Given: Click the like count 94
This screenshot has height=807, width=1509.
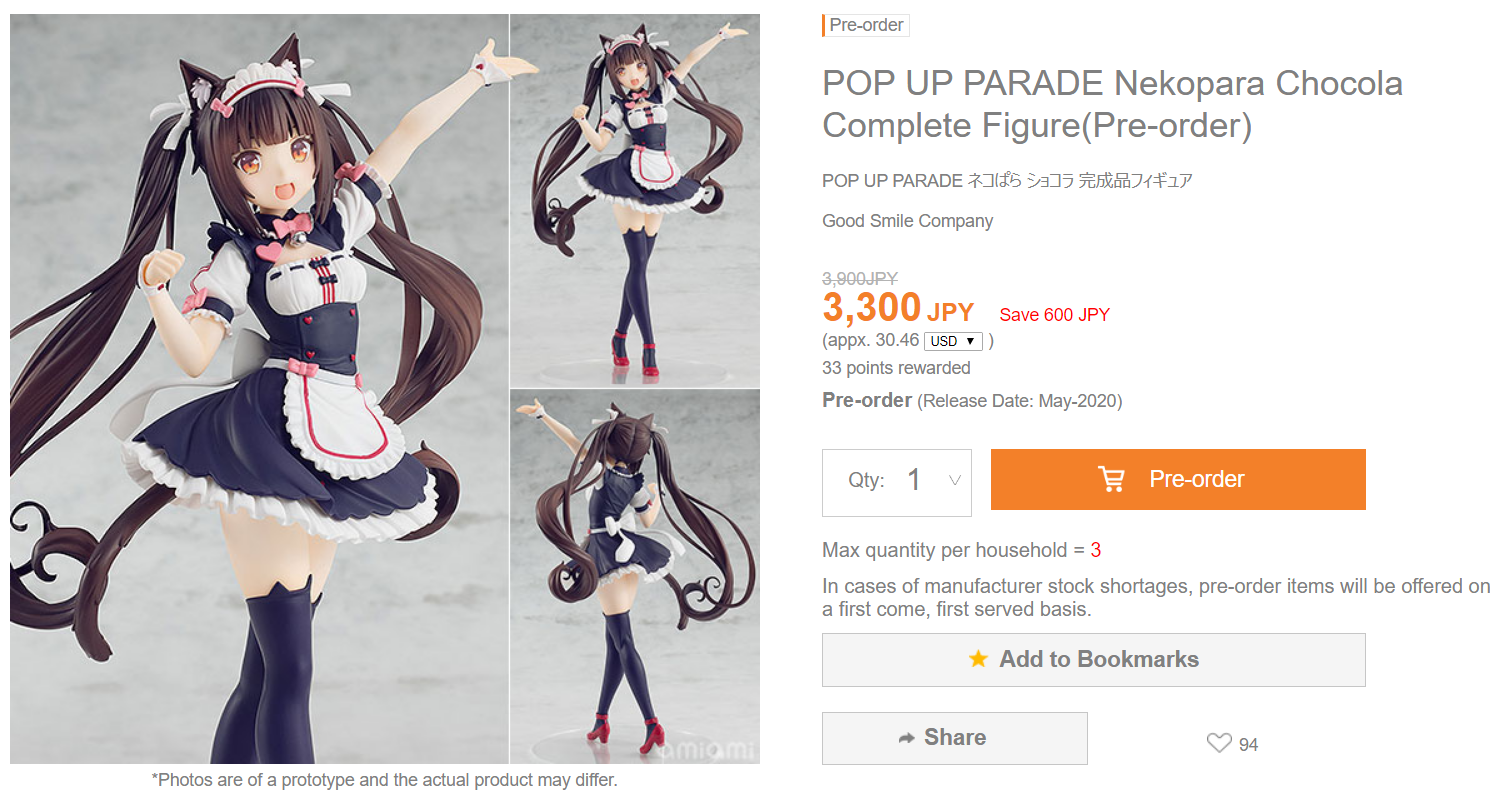Looking at the screenshot, I should pyautogui.click(x=1248, y=744).
